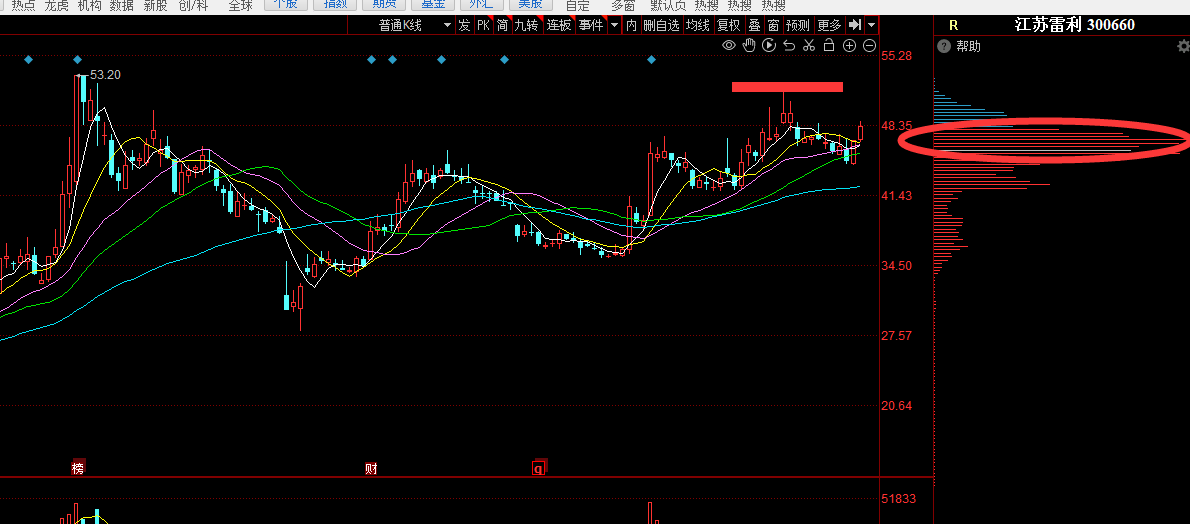Switch to the 外汇 tab
Image resolution: width=1190 pixels, height=524 pixels.
(x=482, y=5)
